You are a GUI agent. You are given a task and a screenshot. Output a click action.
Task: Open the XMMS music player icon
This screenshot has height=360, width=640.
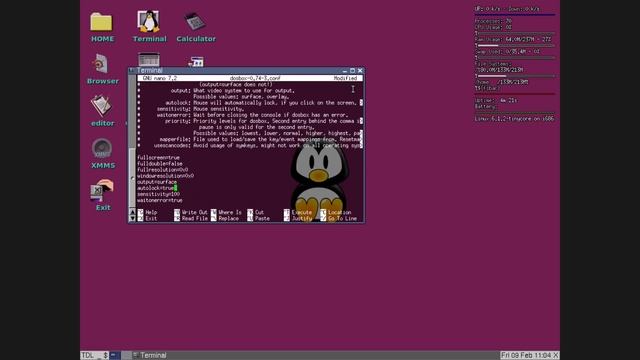102,153
